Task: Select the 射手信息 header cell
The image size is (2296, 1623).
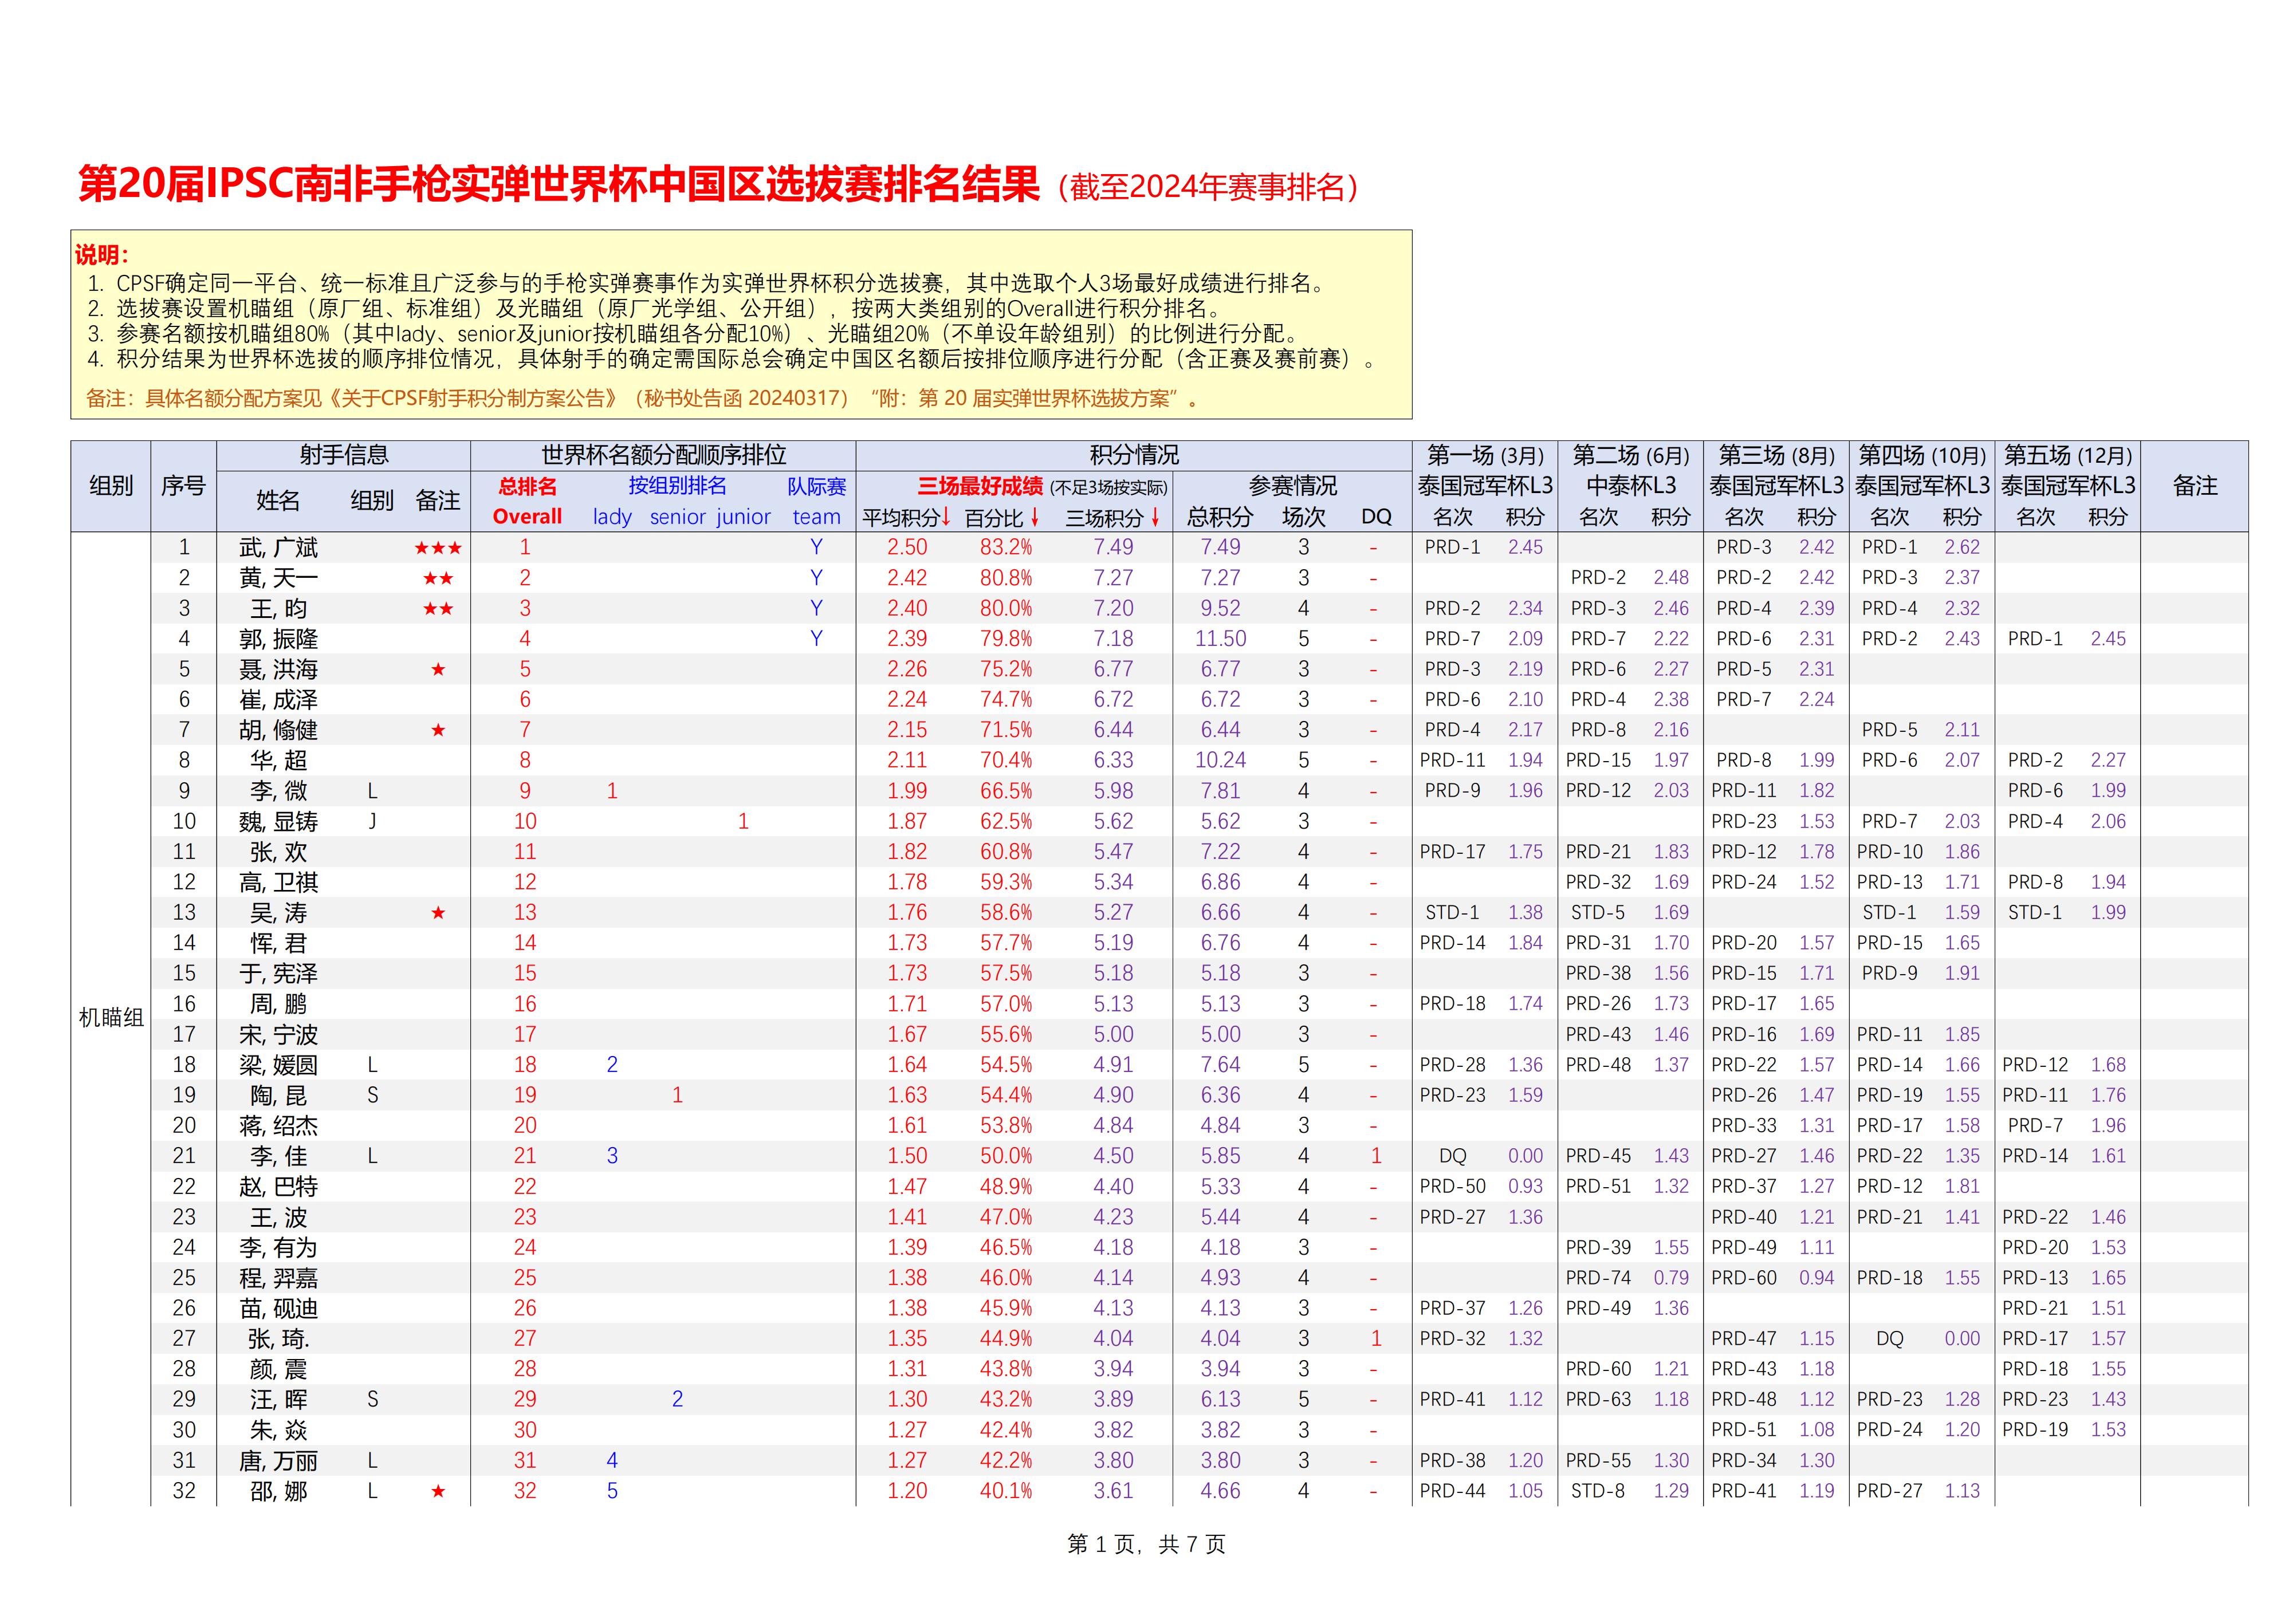Action: coord(344,455)
